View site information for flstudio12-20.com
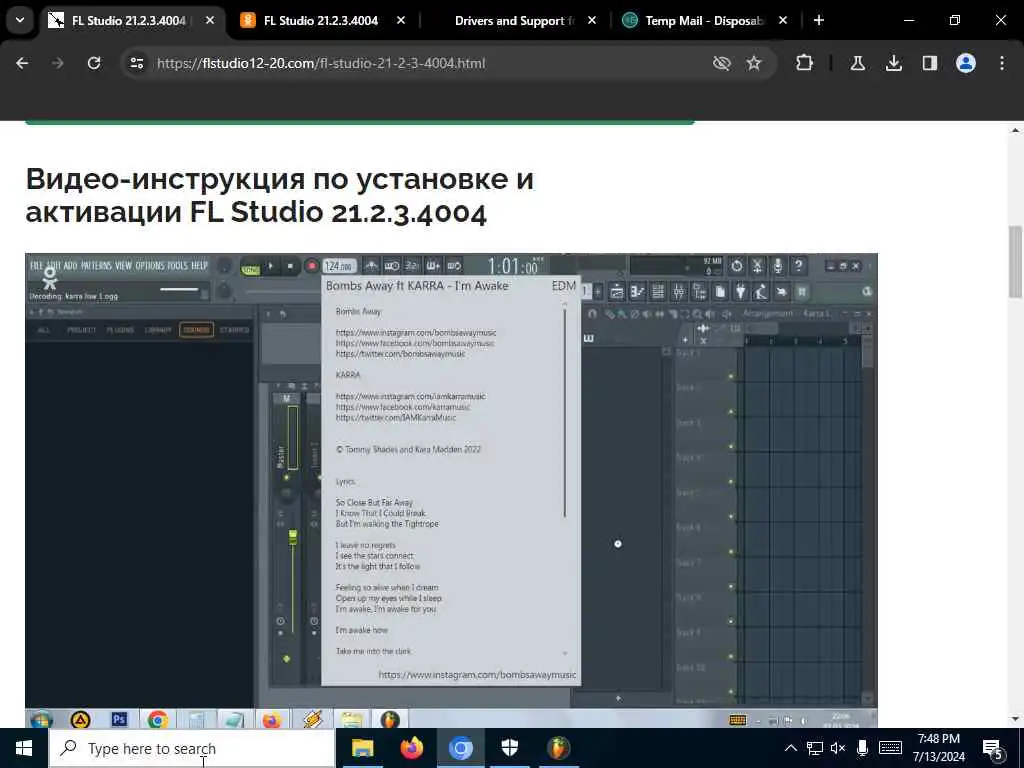The height and width of the screenshot is (768, 1024). pos(136,63)
